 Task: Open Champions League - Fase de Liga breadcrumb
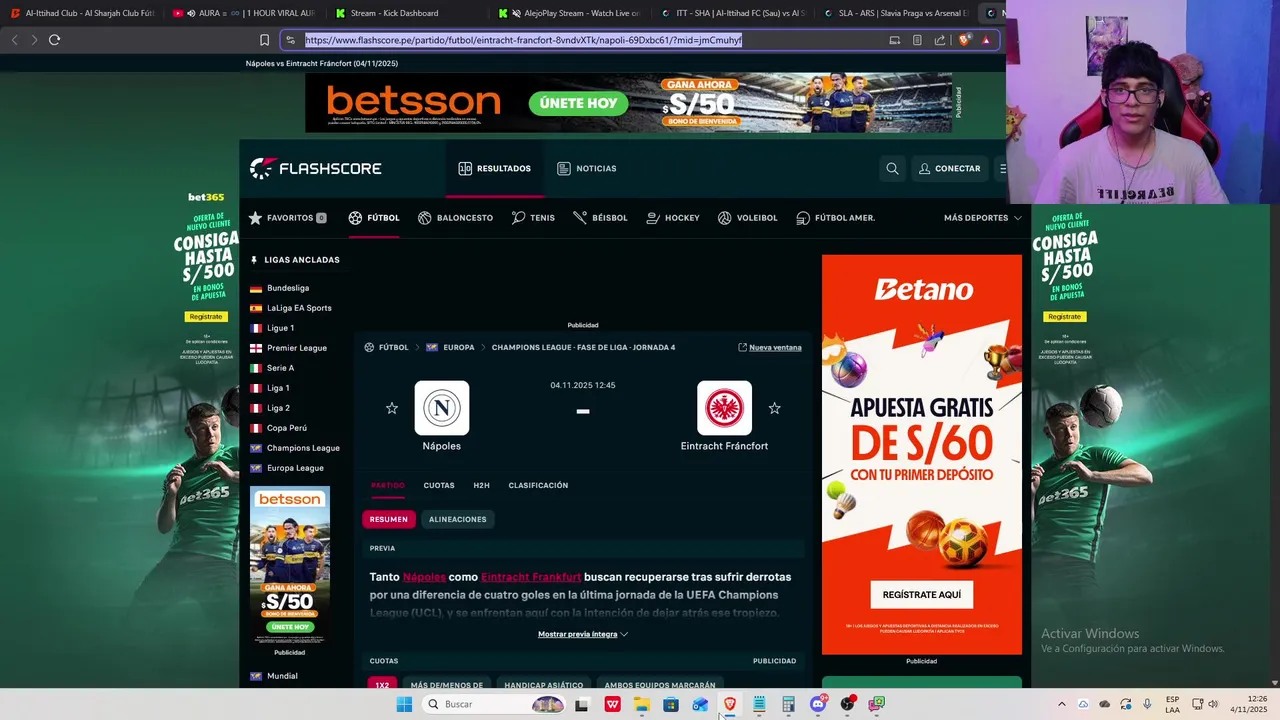pos(583,348)
